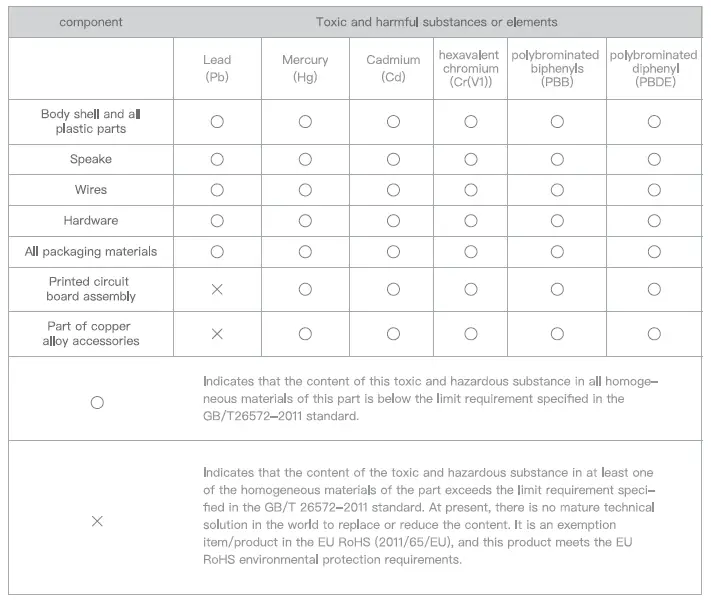Click the Lead circle in the Hardware row
This screenshot has height=602, width=711.
(217, 220)
